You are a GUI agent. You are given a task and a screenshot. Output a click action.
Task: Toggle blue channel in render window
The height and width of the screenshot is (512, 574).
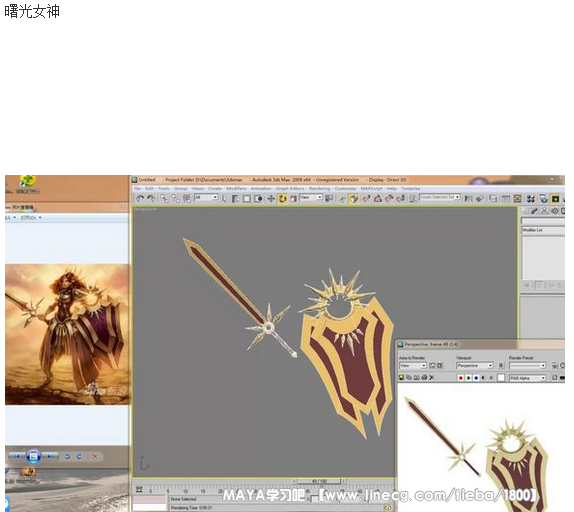pos(476,378)
